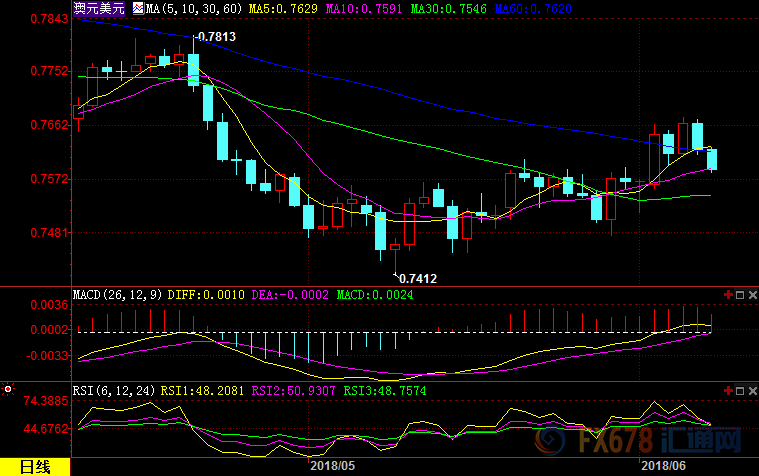Close the RSI indicator panel
The height and width of the screenshot is (476, 759).
point(751,388)
